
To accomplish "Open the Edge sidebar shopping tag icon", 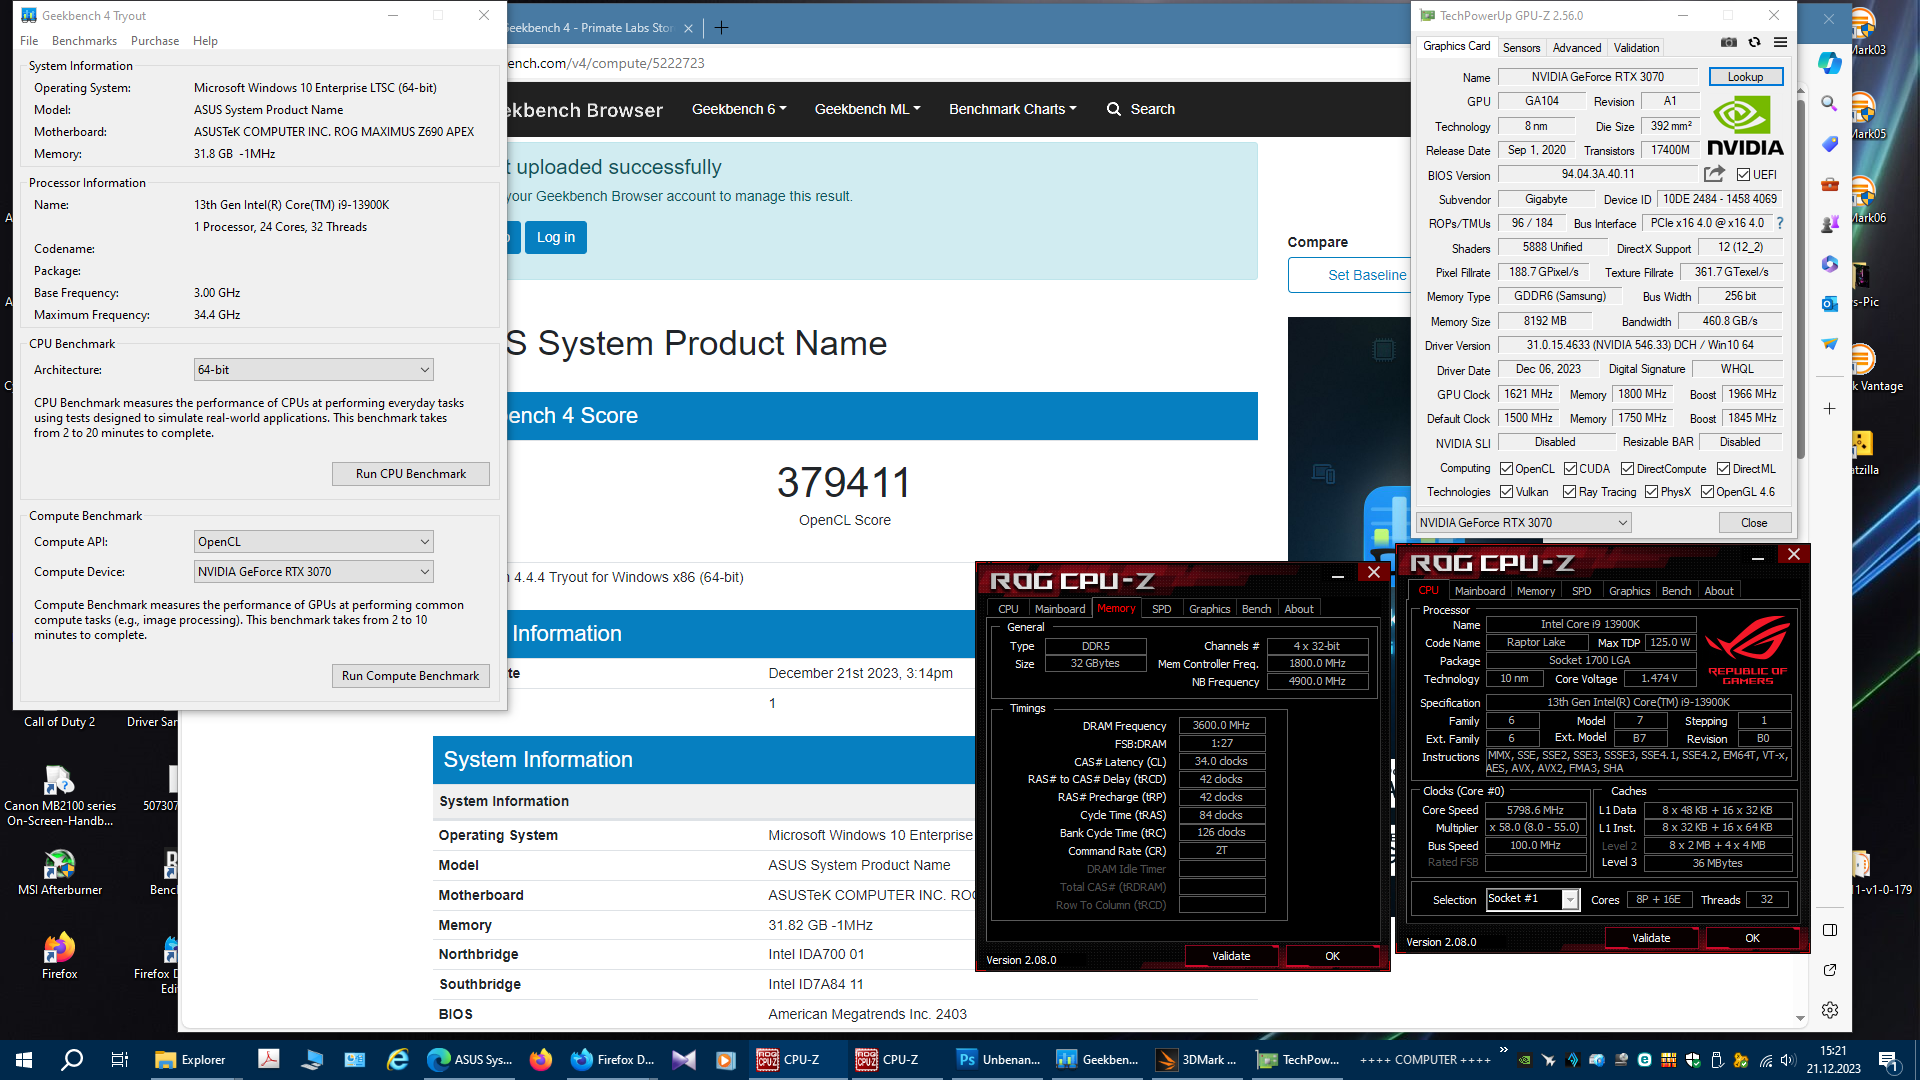I will tap(1829, 144).
